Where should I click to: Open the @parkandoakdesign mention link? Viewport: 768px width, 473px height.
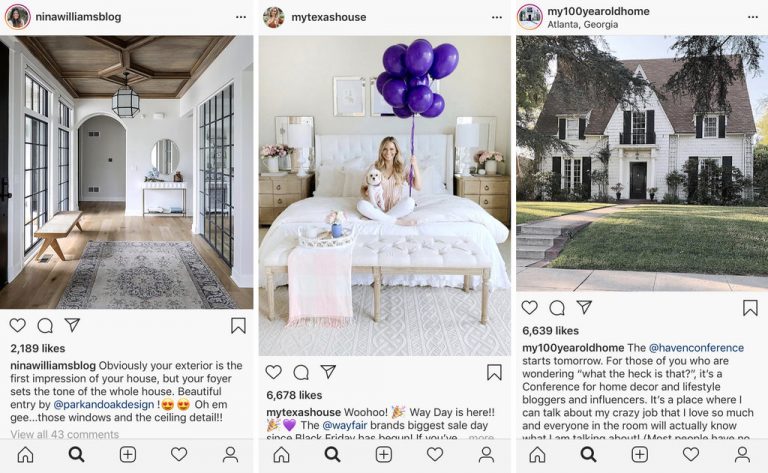(103, 404)
